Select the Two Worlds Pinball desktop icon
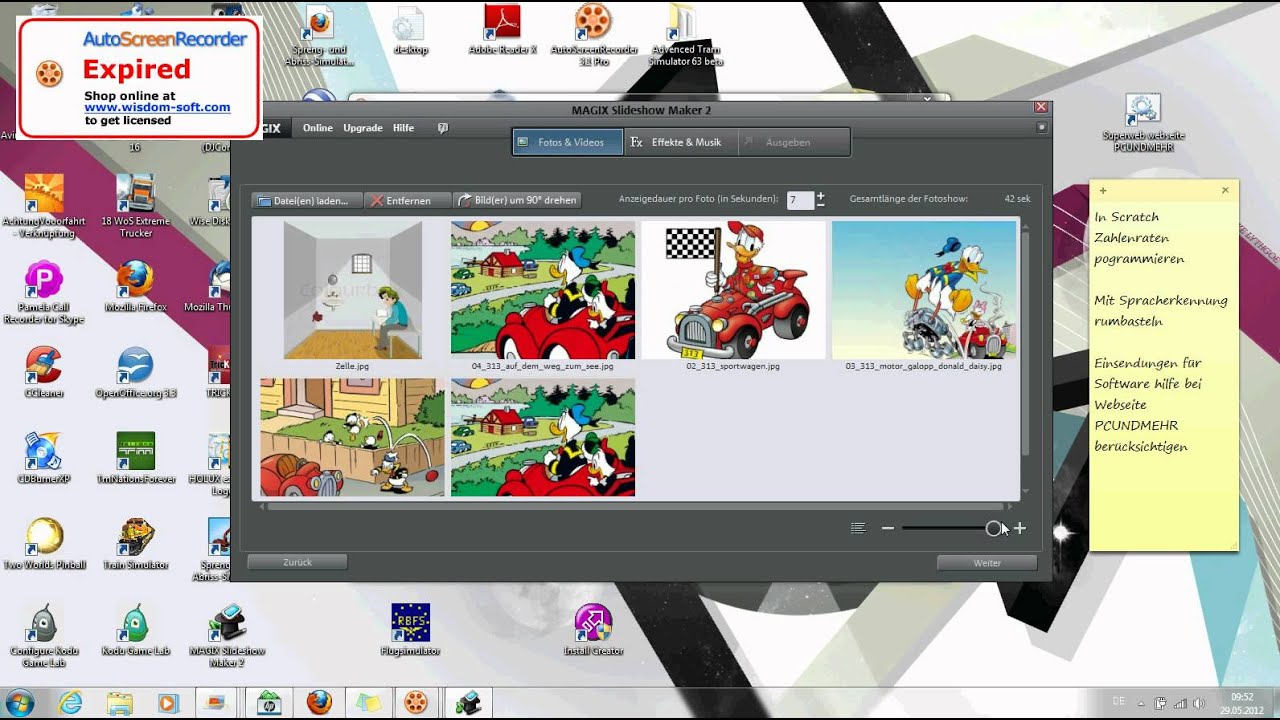1280x720 pixels. [x=44, y=544]
